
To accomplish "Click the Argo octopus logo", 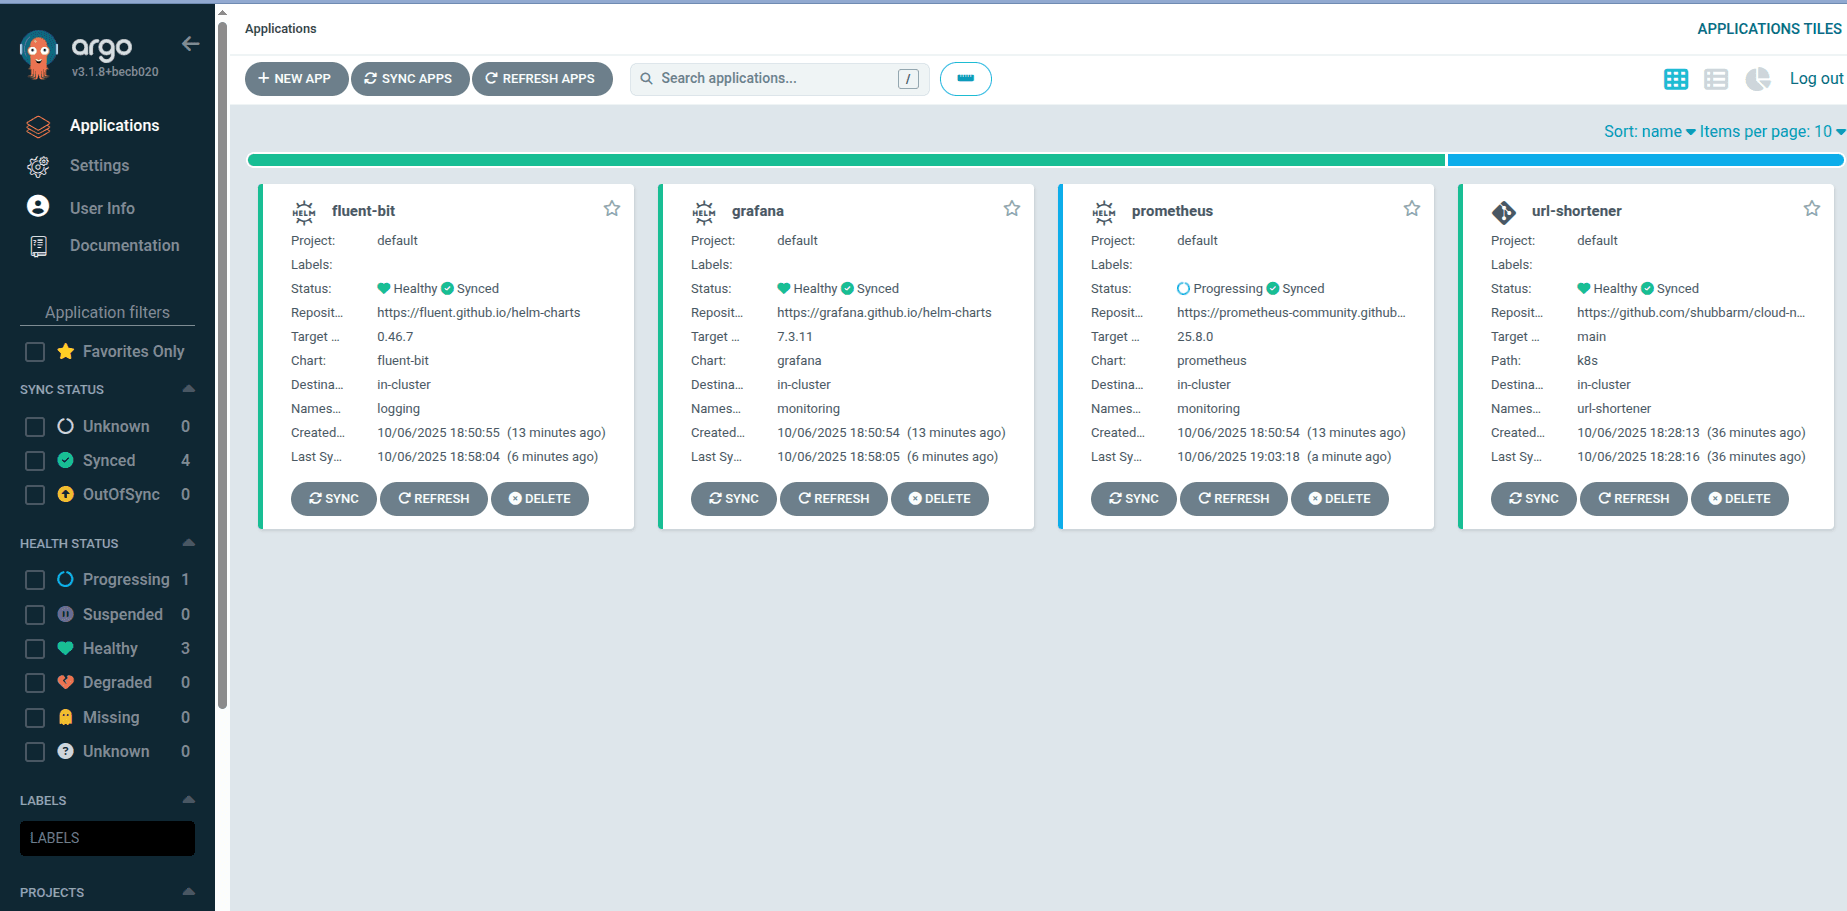I will coord(39,55).
